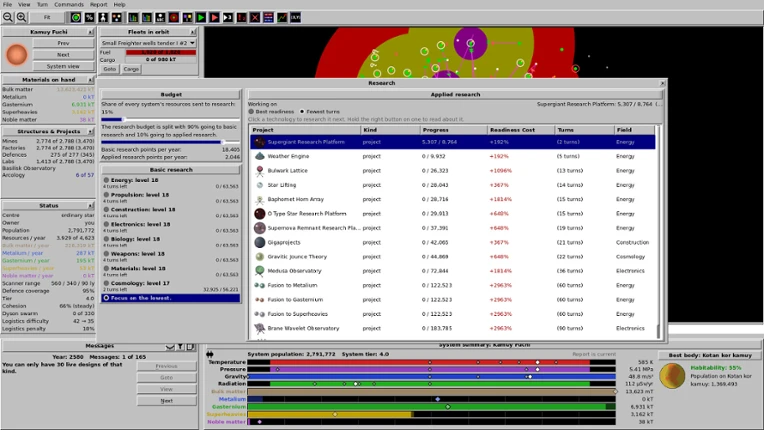Viewport: 764px width, 430px height.
Task: Click the basic versus applied research slider
Action: click(x=171, y=142)
